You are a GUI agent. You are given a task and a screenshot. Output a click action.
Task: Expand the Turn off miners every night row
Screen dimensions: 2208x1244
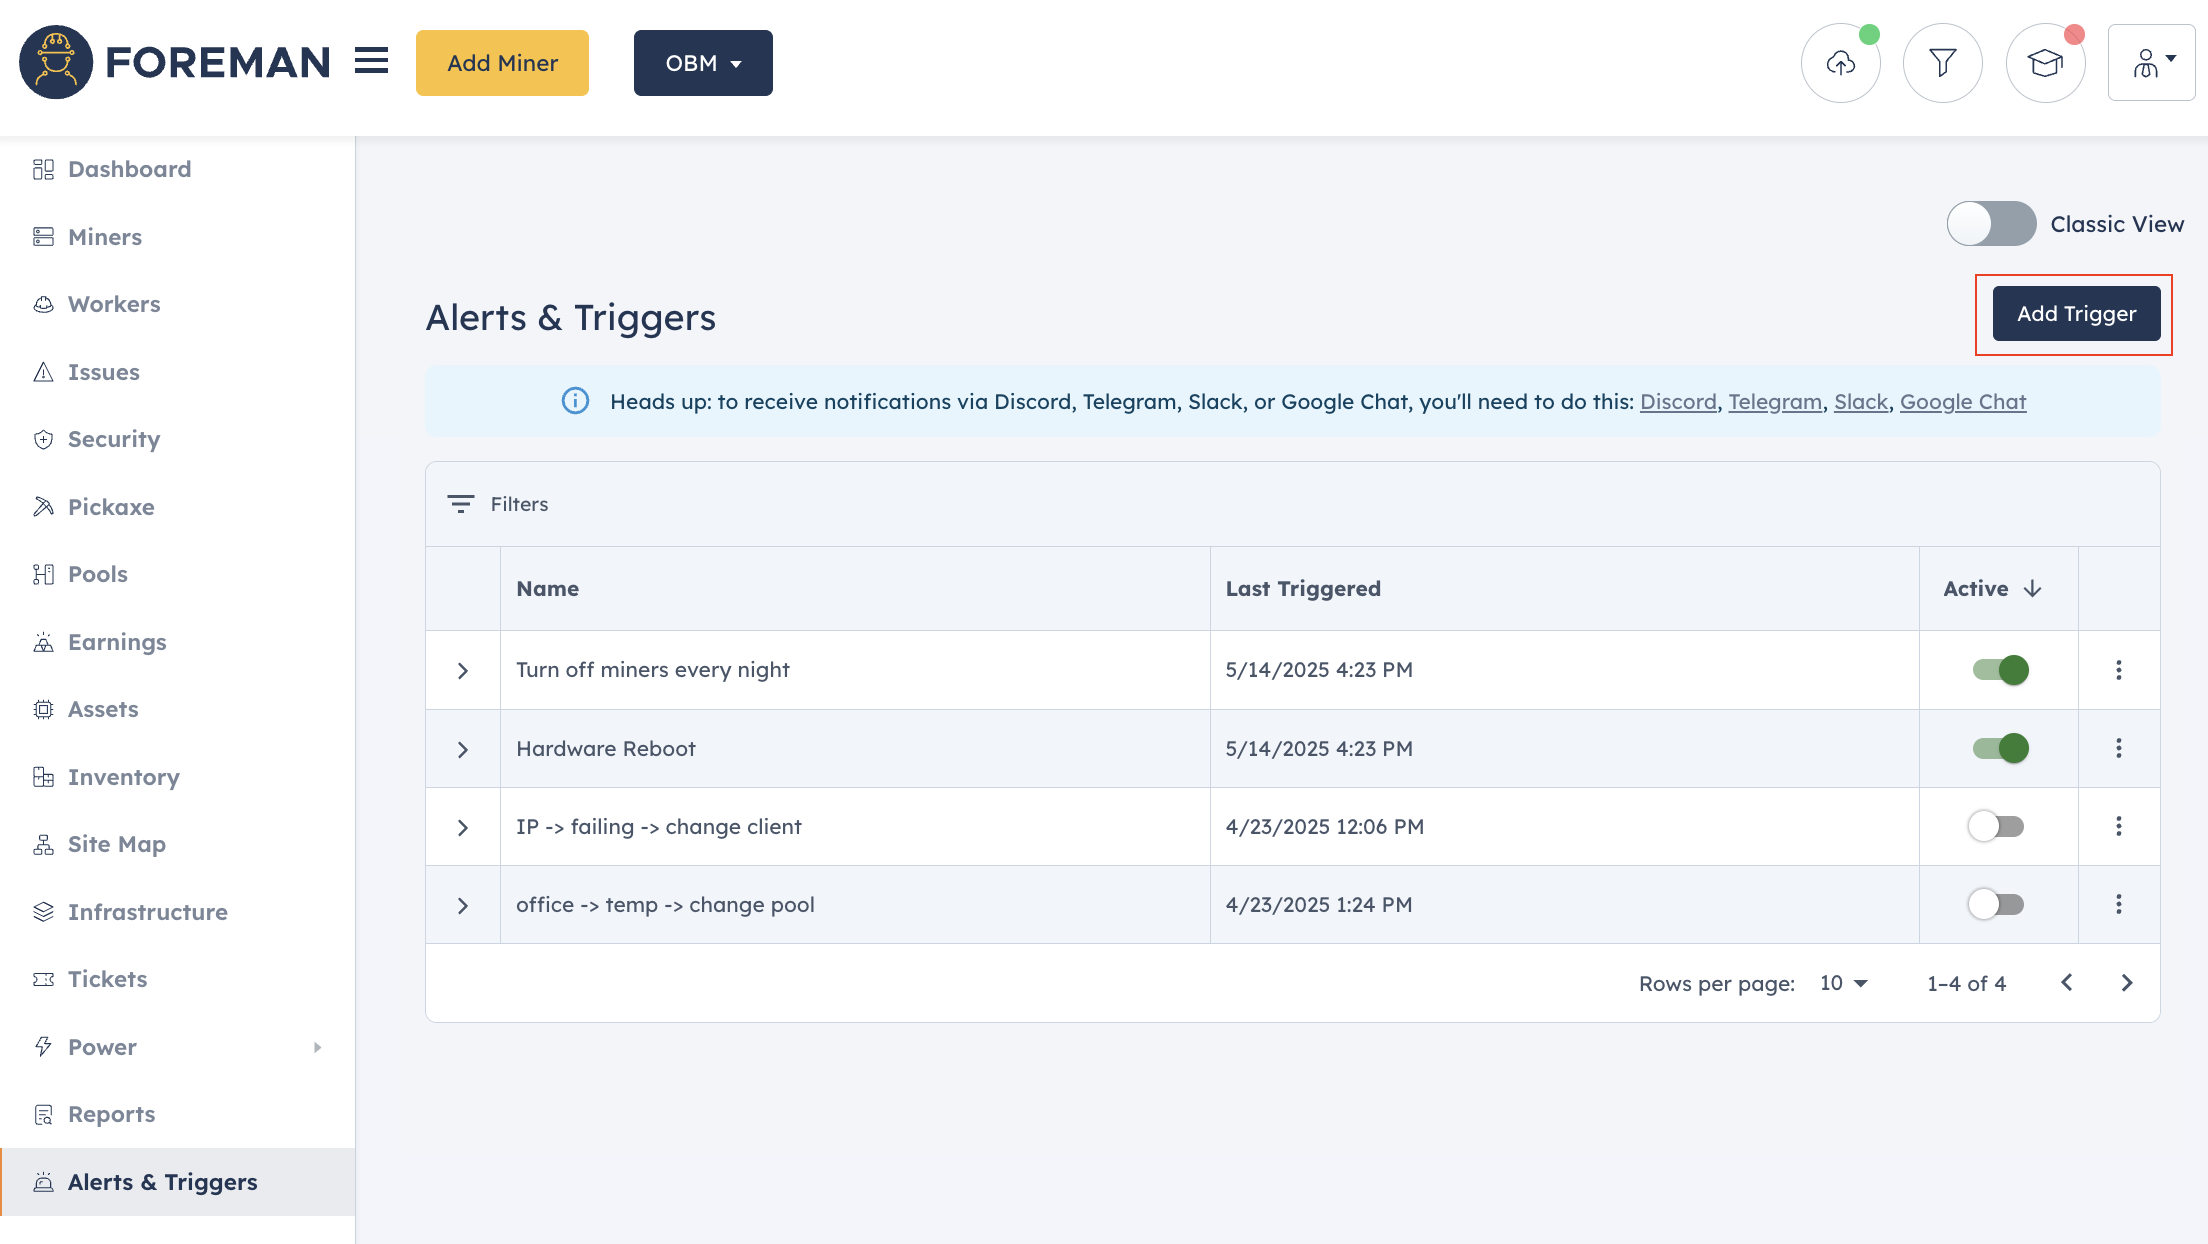462,670
